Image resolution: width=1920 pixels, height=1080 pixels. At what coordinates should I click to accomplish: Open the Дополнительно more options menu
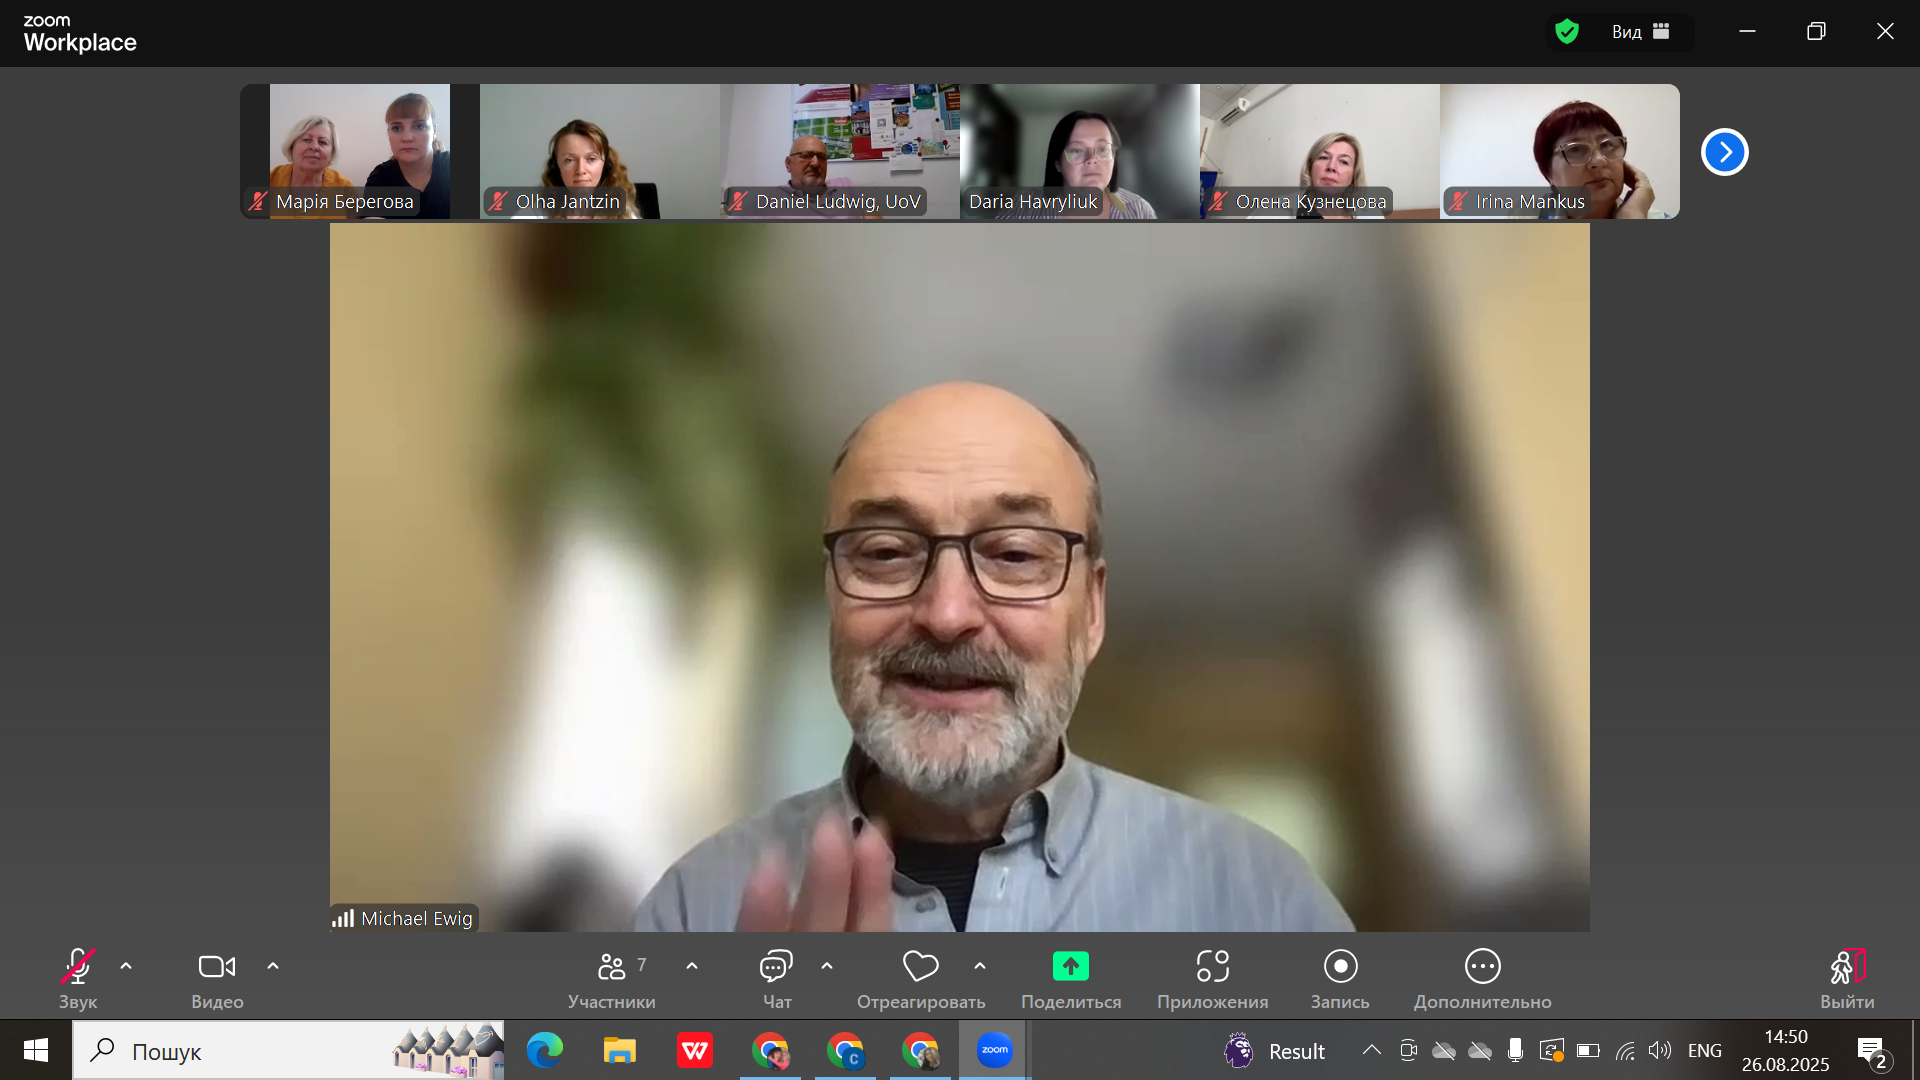1483,978
